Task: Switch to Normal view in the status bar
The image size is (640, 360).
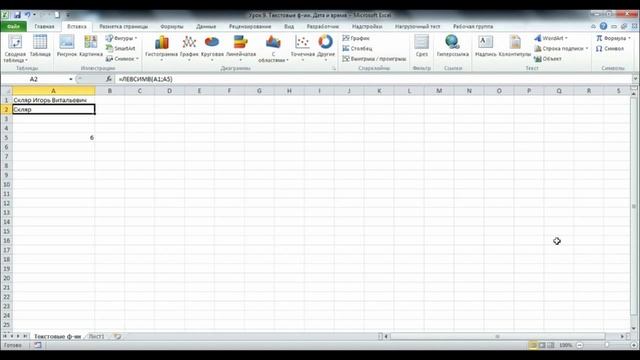Action: [533, 345]
